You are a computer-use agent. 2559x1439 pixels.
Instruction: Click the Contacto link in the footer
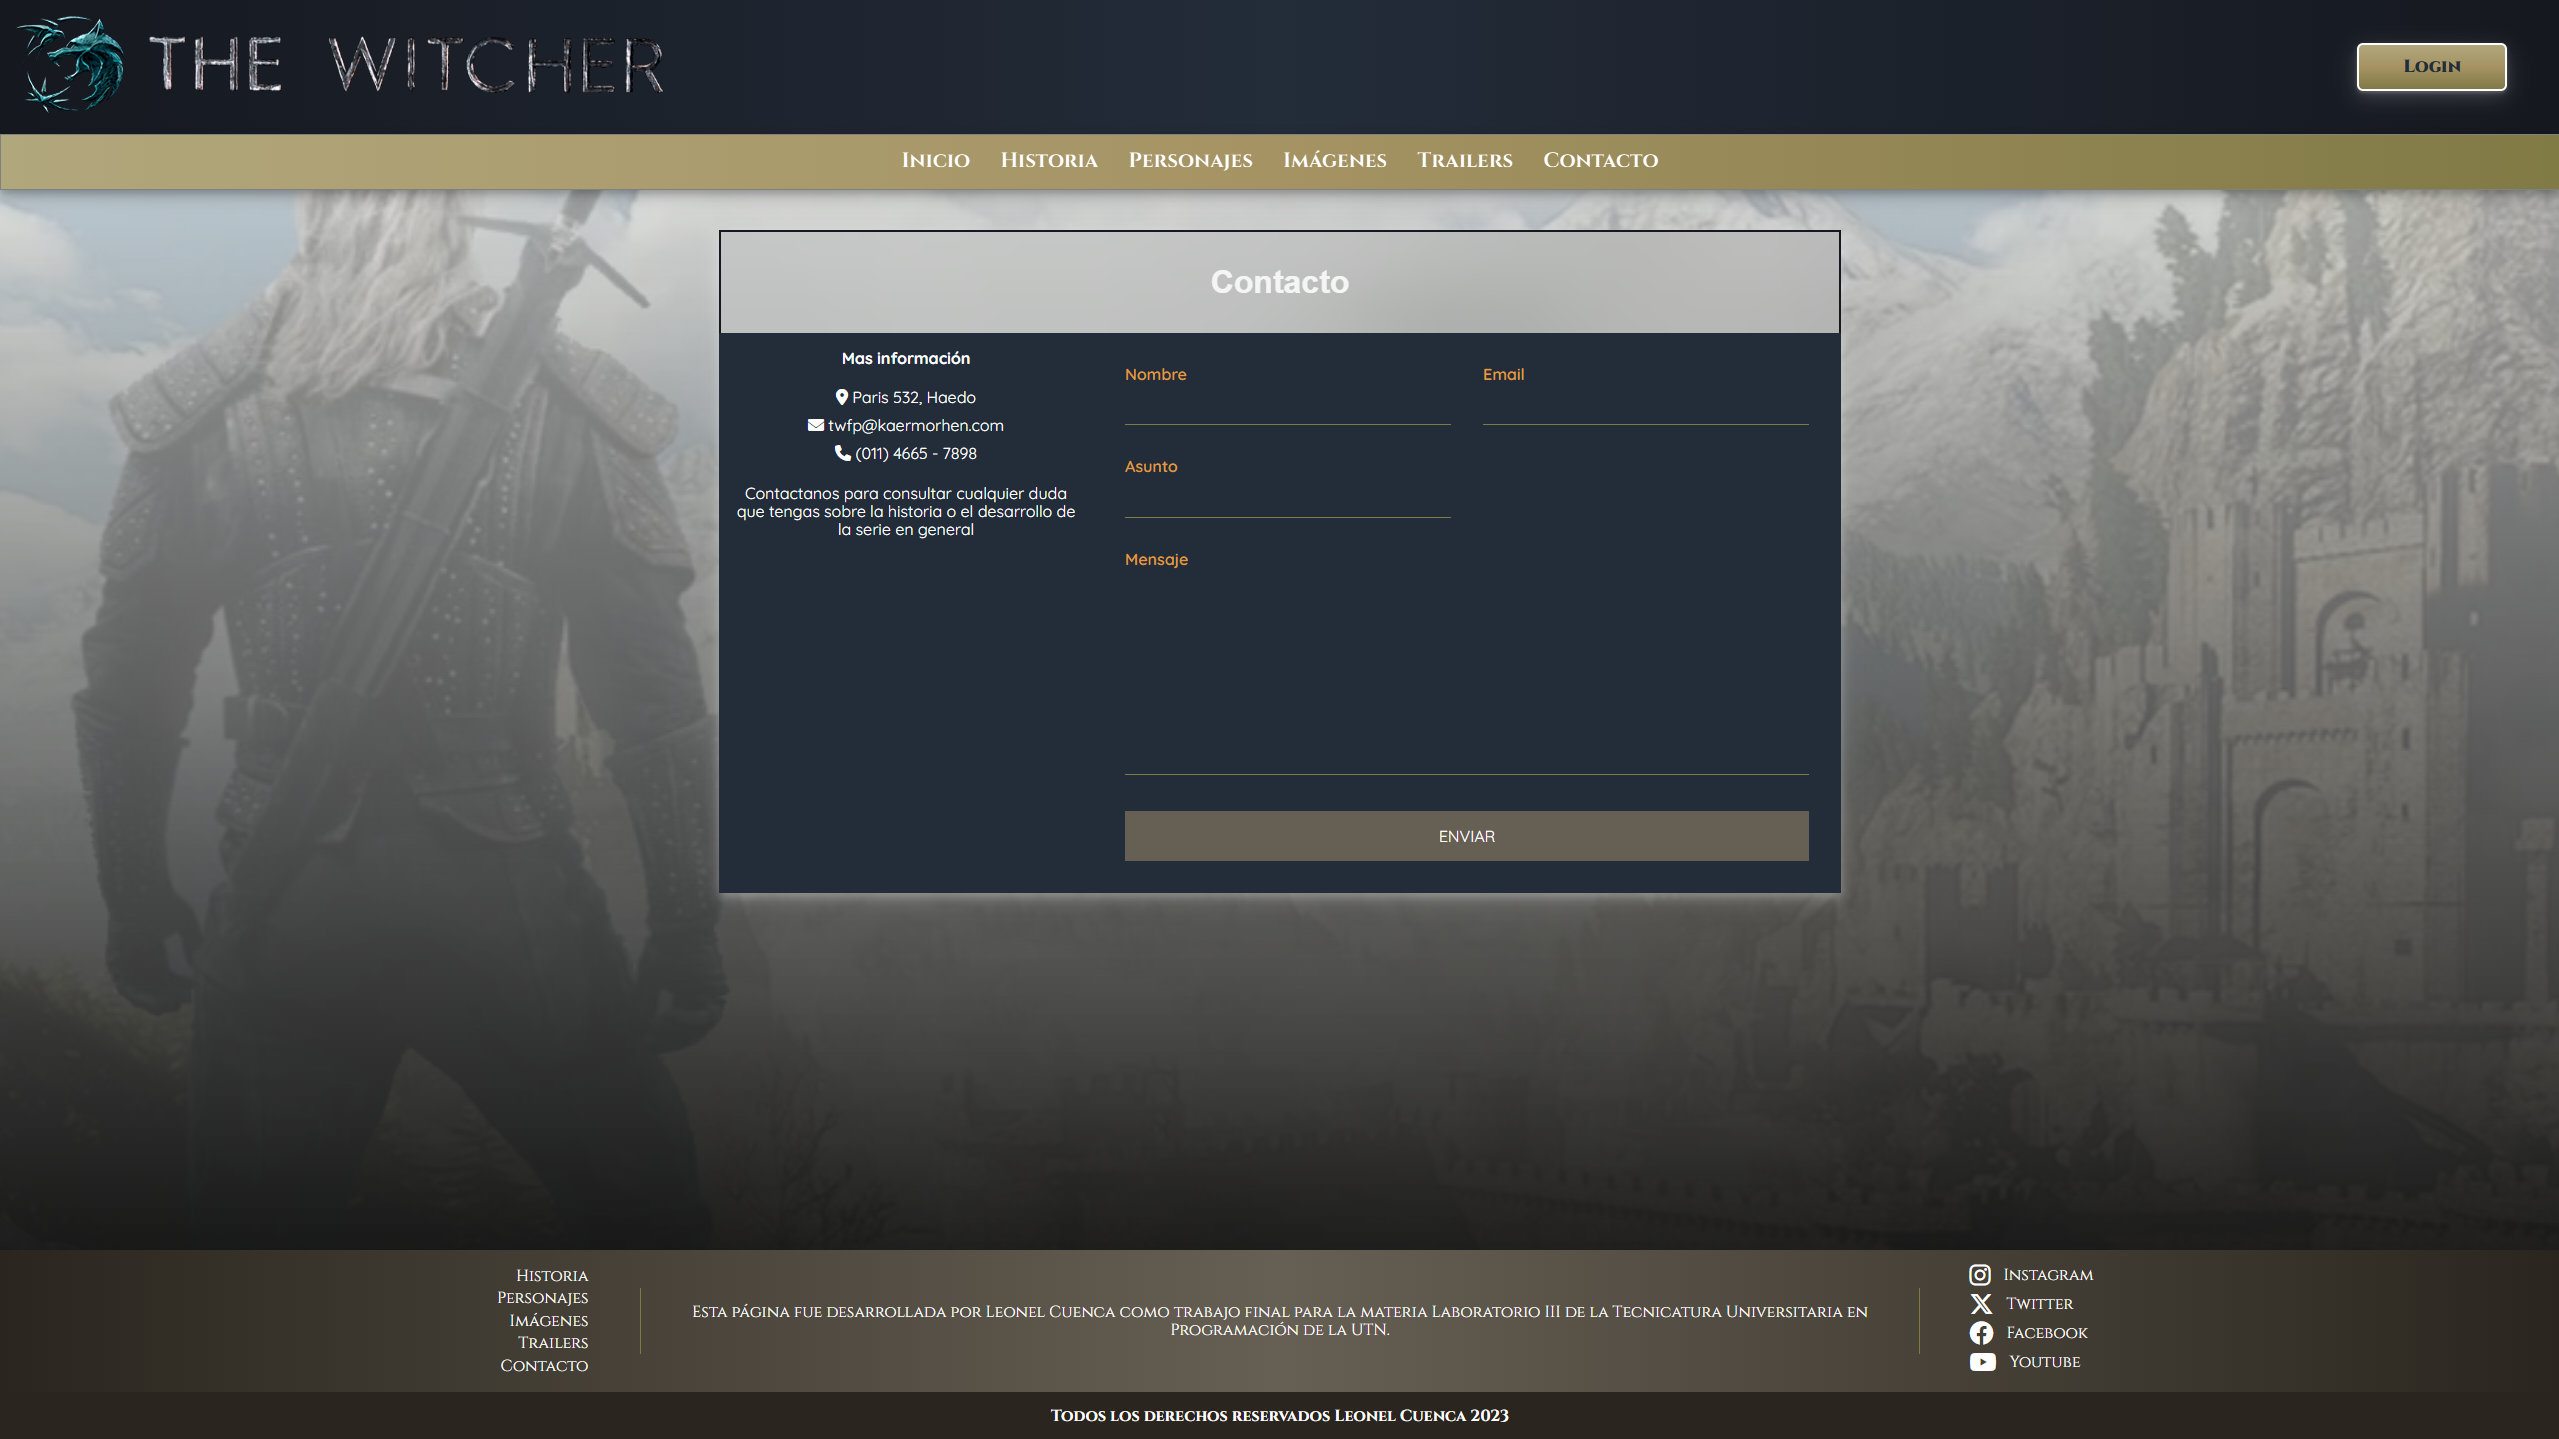[x=544, y=1366]
